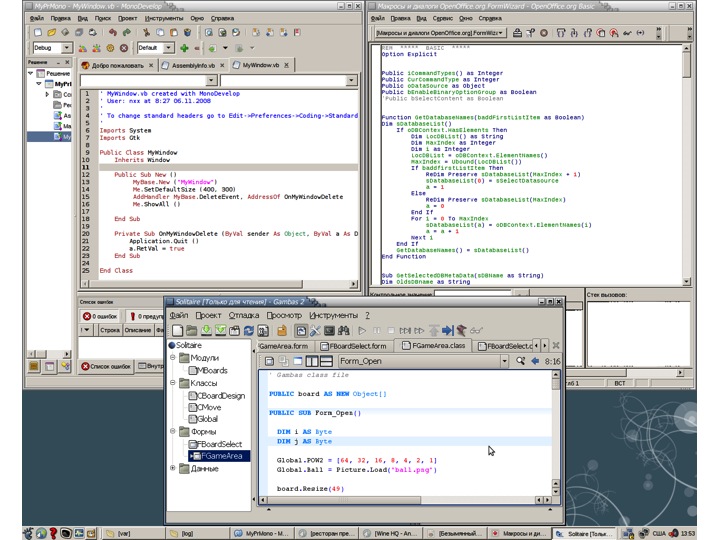The height and width of the screenshot is (540, 720).
Task: Open the class selector combo above MonoDevelop editor
Action: [x=149, y=81]
